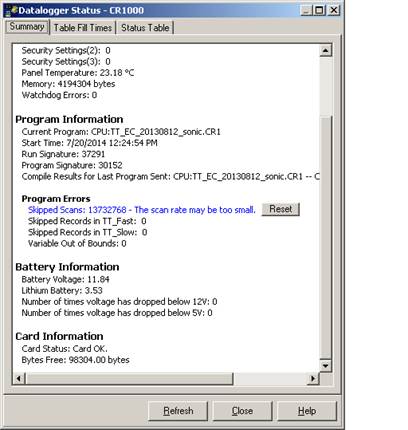This screenshot has height=430, width=408.
Task: Select the voltage dropped below 12V line
Action: [x=119, y=302]
